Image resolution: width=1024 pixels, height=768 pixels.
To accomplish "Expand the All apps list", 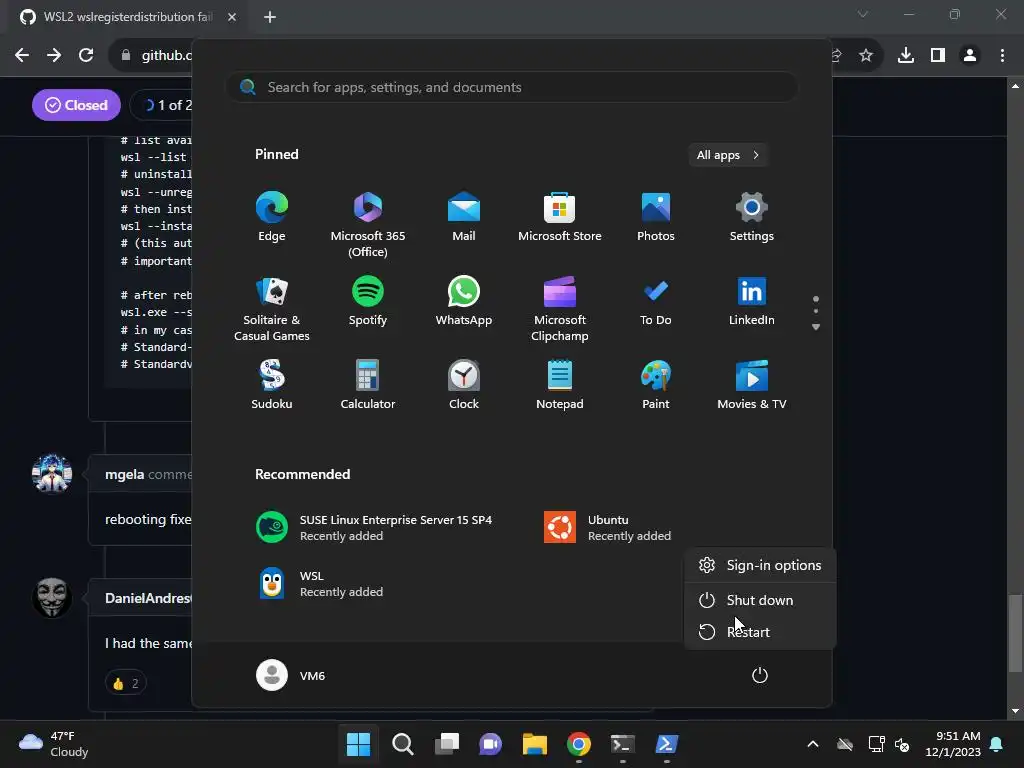I will [x=728, y=155].
